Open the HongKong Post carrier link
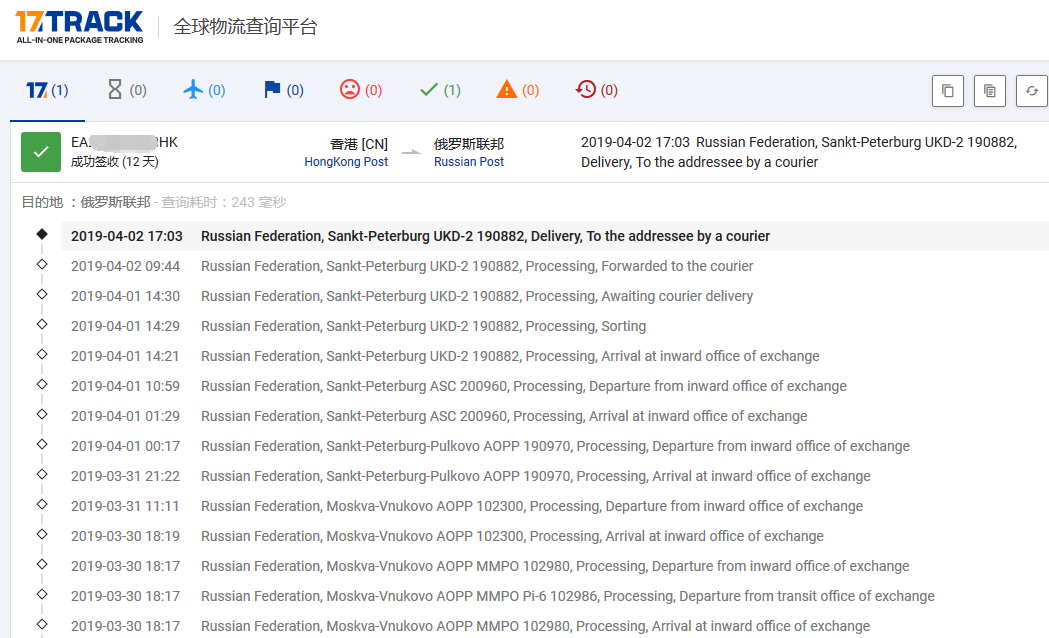The image size is (1049, 638). point(346,162)
